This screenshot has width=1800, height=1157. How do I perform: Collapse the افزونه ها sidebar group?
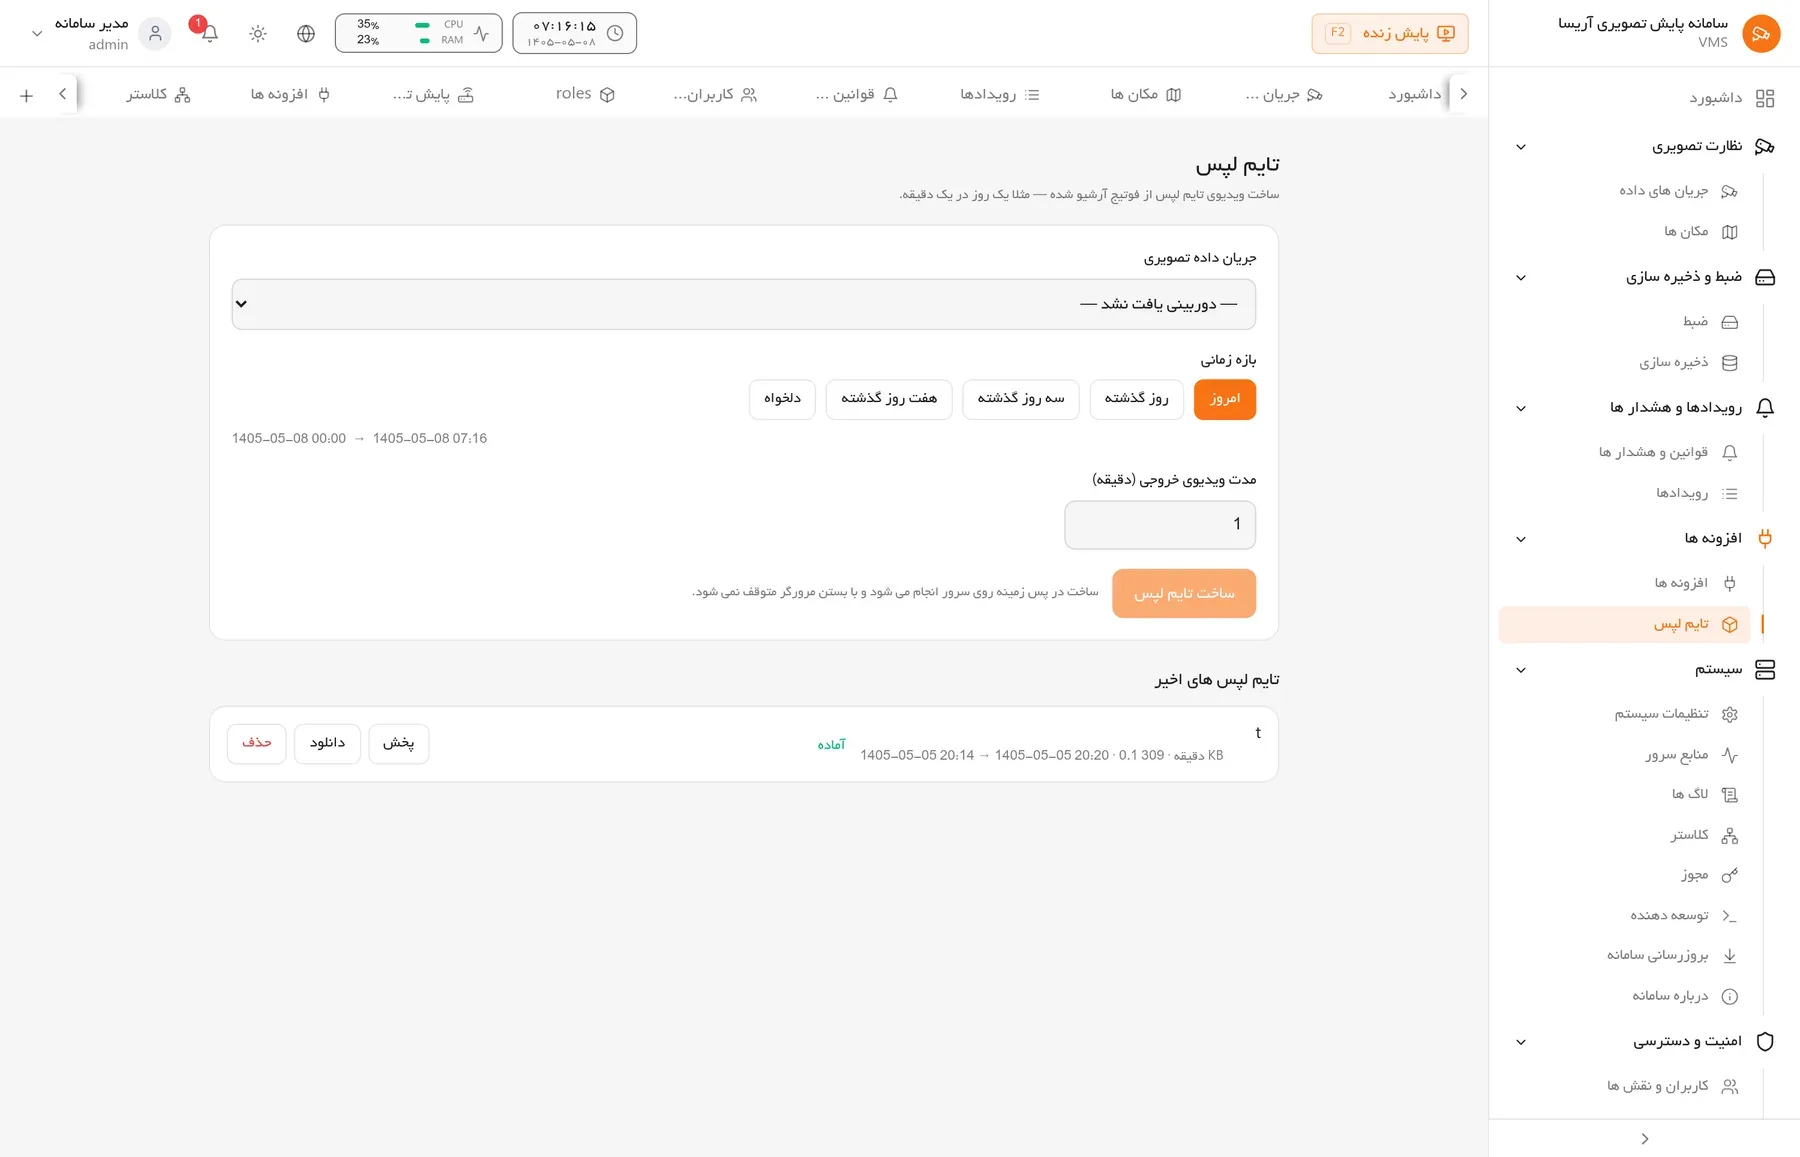point(1521,539)
